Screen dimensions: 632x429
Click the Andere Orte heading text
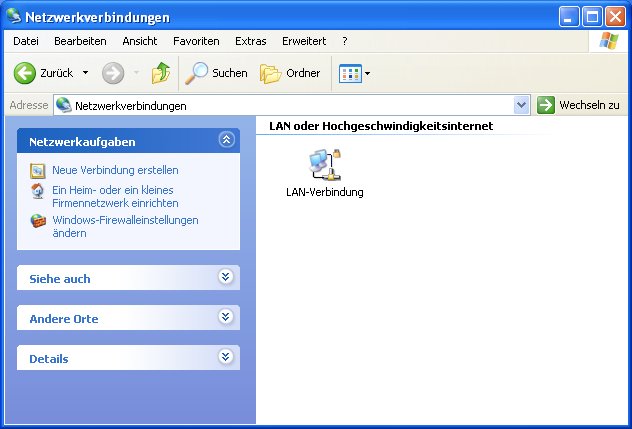tap(64, 319)
